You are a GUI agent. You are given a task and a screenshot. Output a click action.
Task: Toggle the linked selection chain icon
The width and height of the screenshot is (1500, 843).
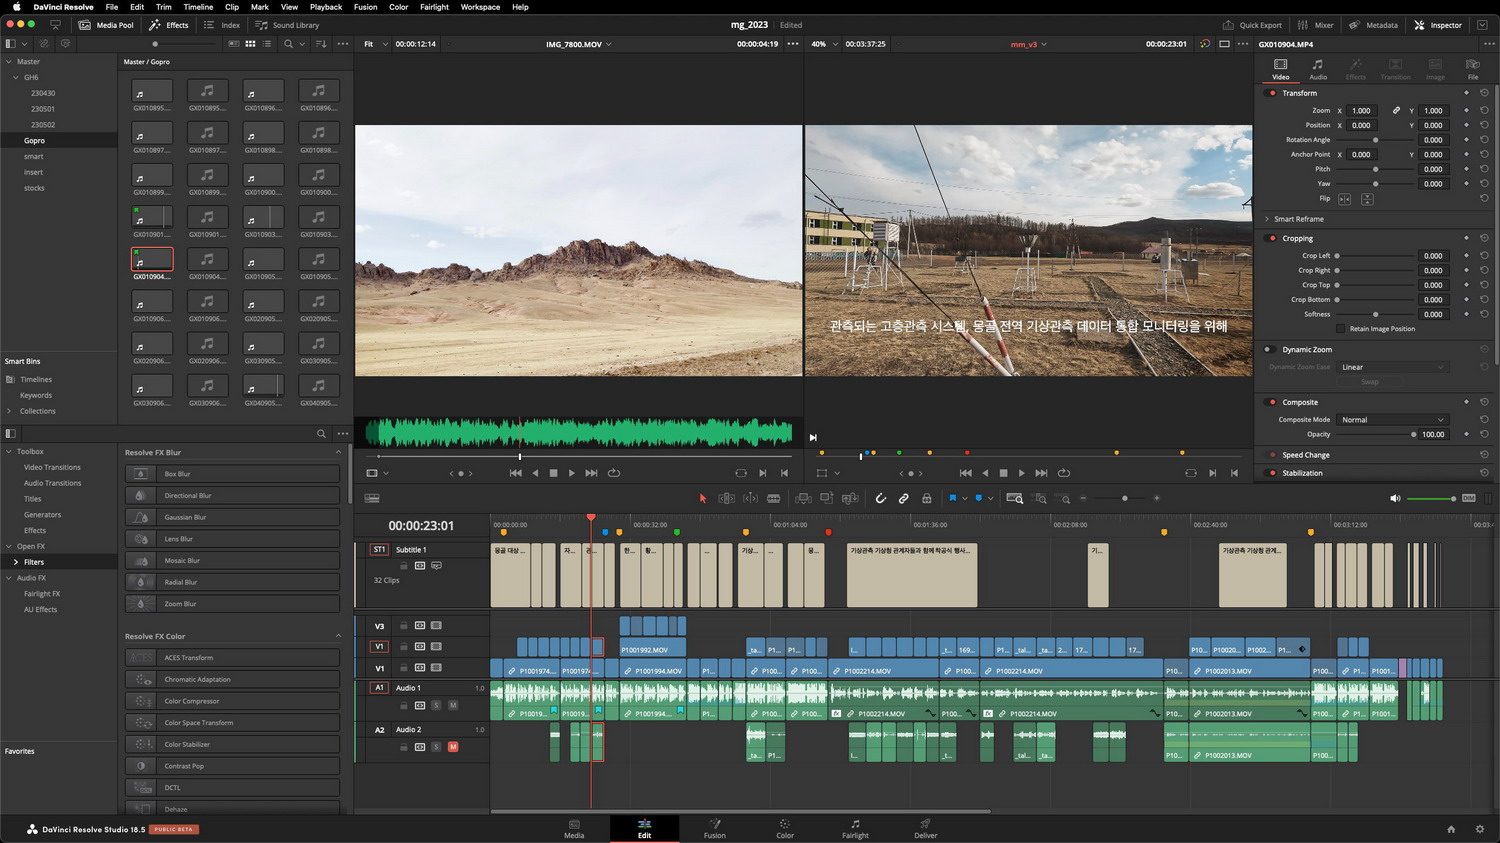pyautogui.click(x=903, y=498)
